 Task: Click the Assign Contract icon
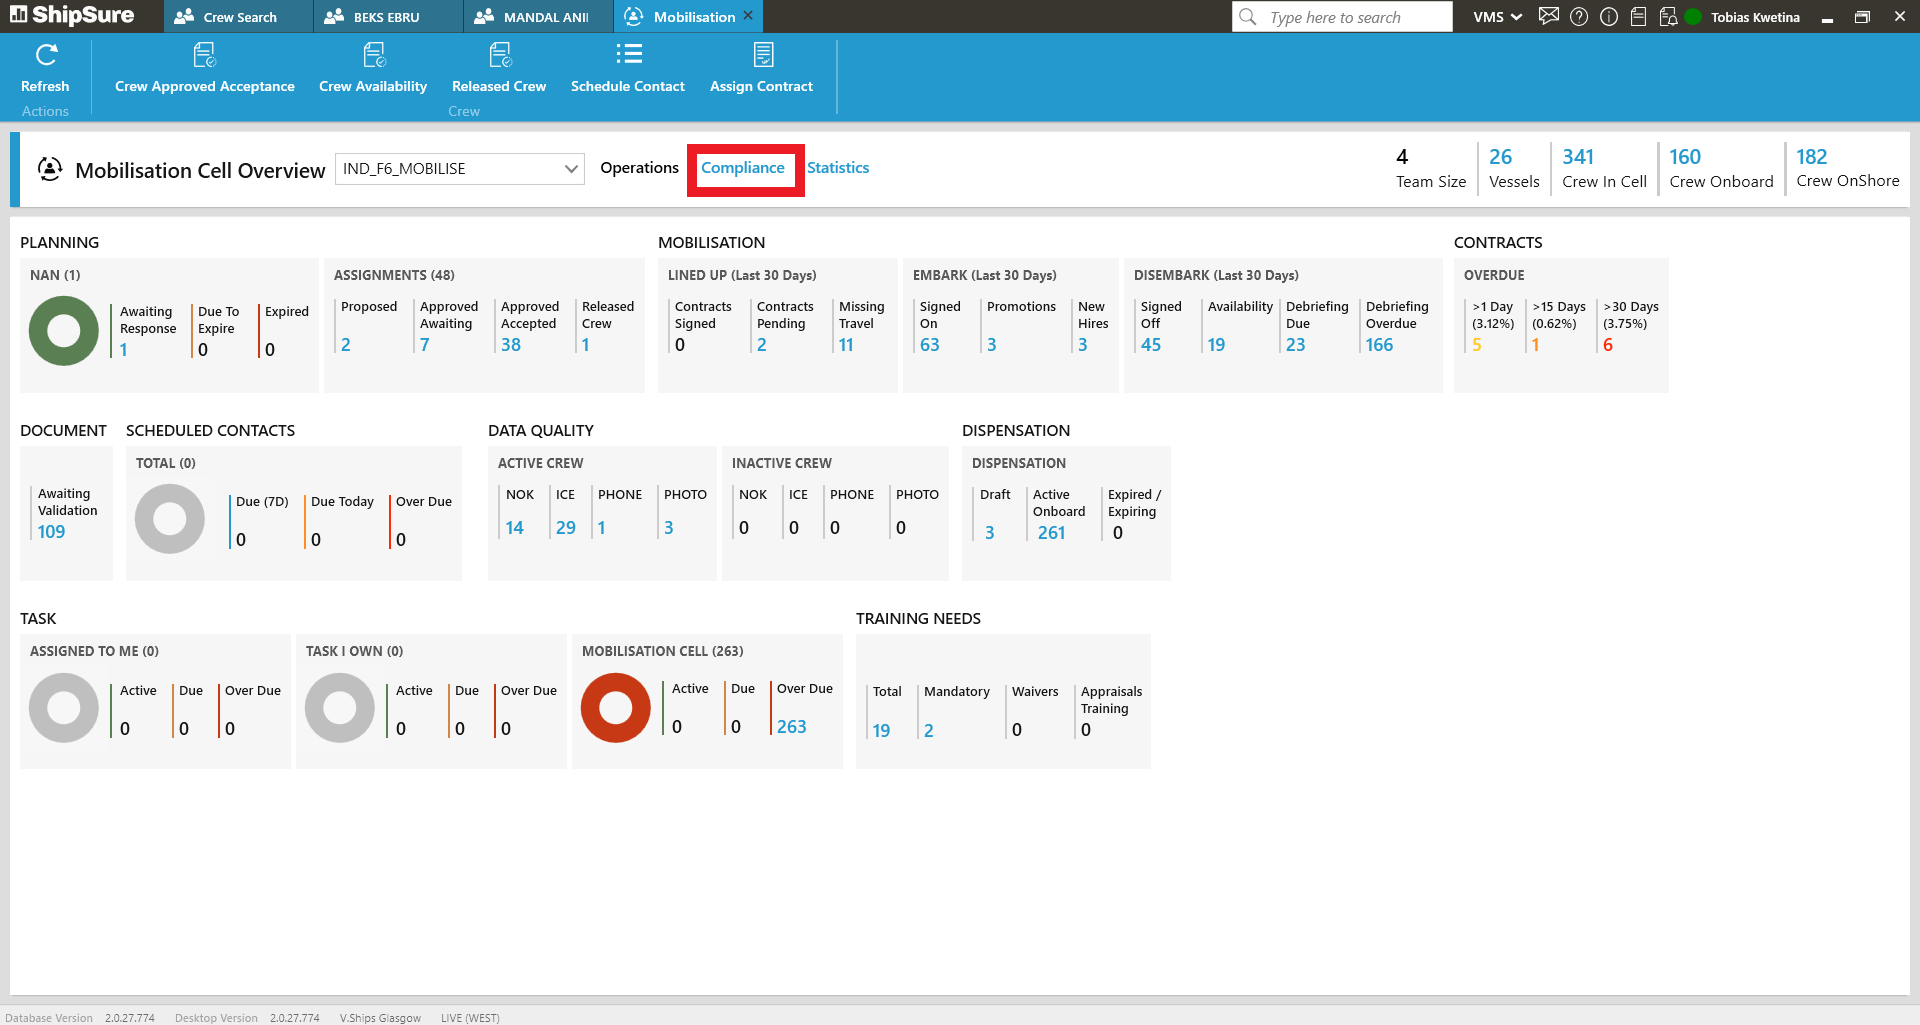point(762,55)
